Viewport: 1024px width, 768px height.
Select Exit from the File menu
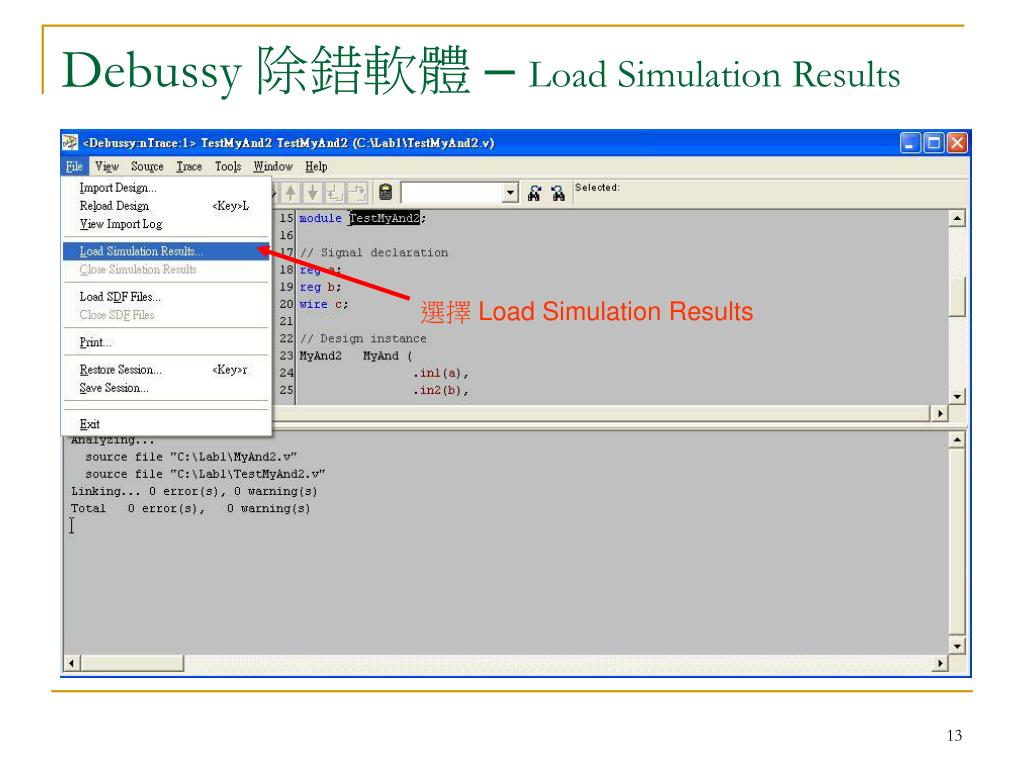coord(166,424)
